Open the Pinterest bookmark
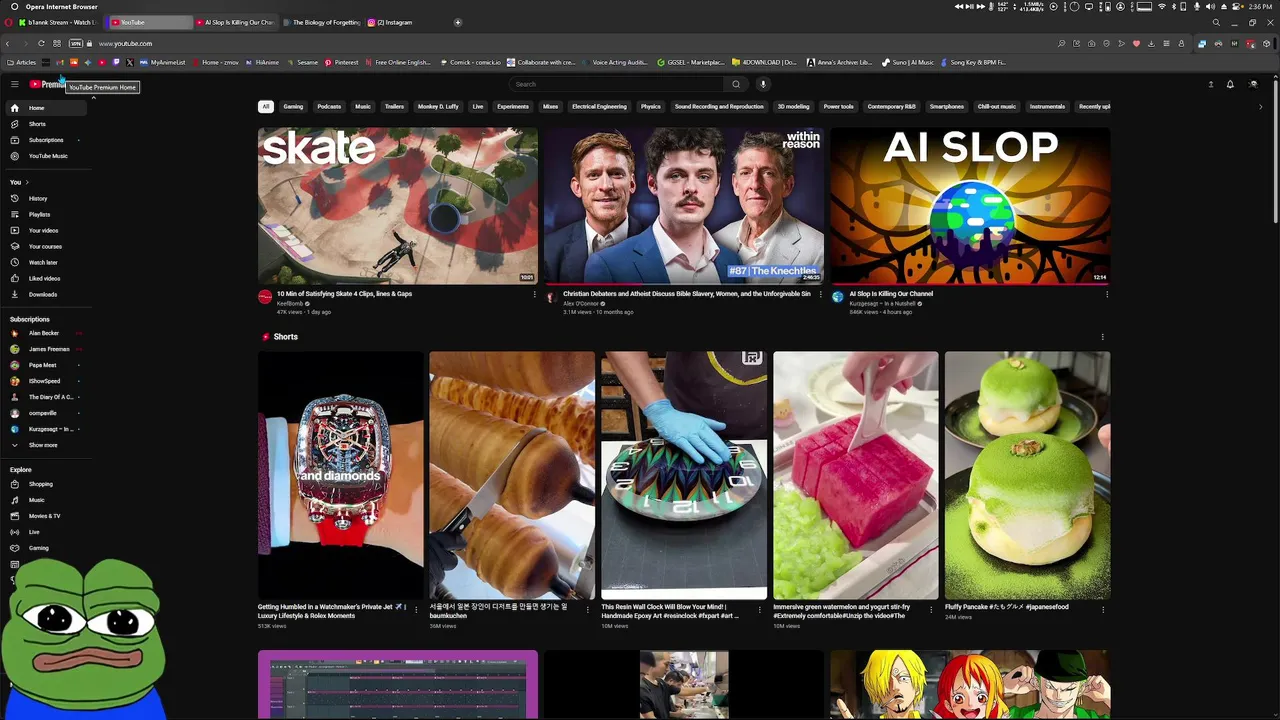Viewport: 1280px width, 720px height. tap(341, 62)
